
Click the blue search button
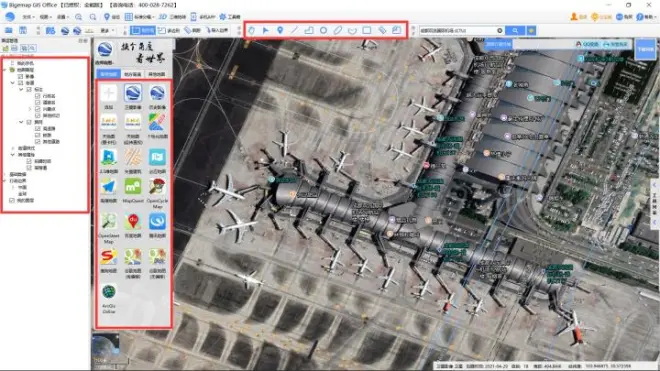tap(515, 30)
